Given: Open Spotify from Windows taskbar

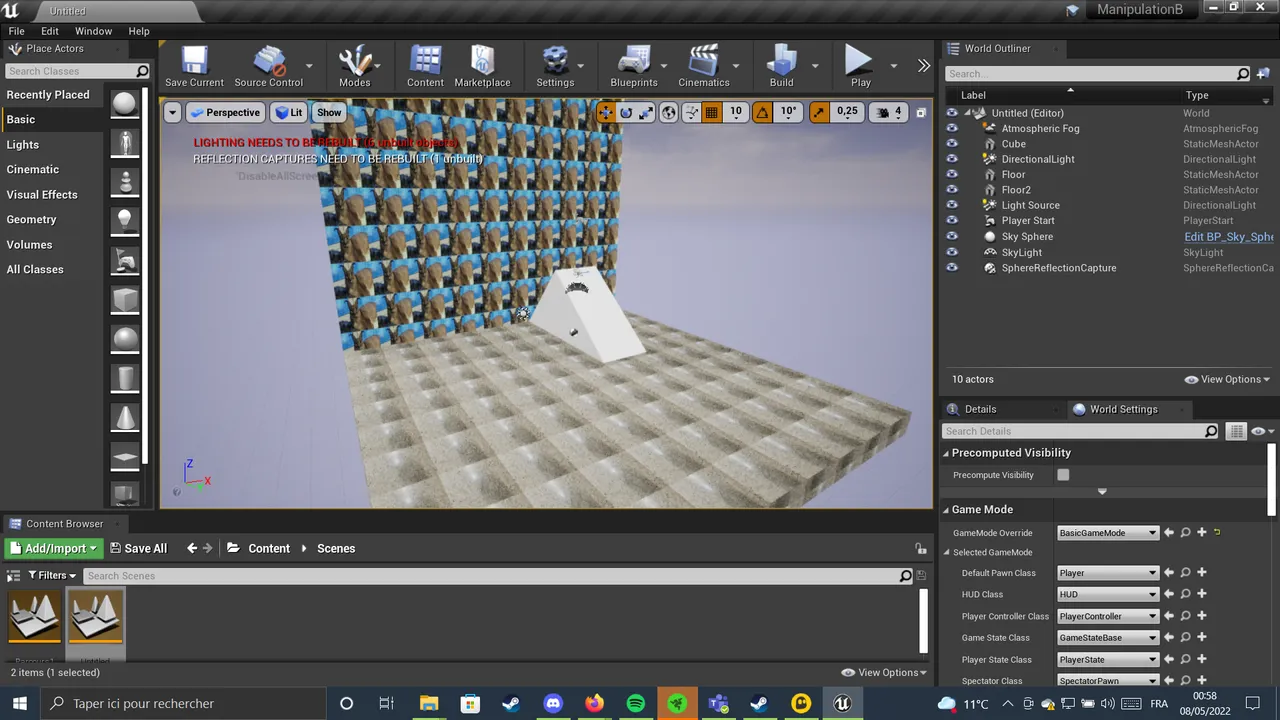Looking at the screenshot, I should coord(636,703).
